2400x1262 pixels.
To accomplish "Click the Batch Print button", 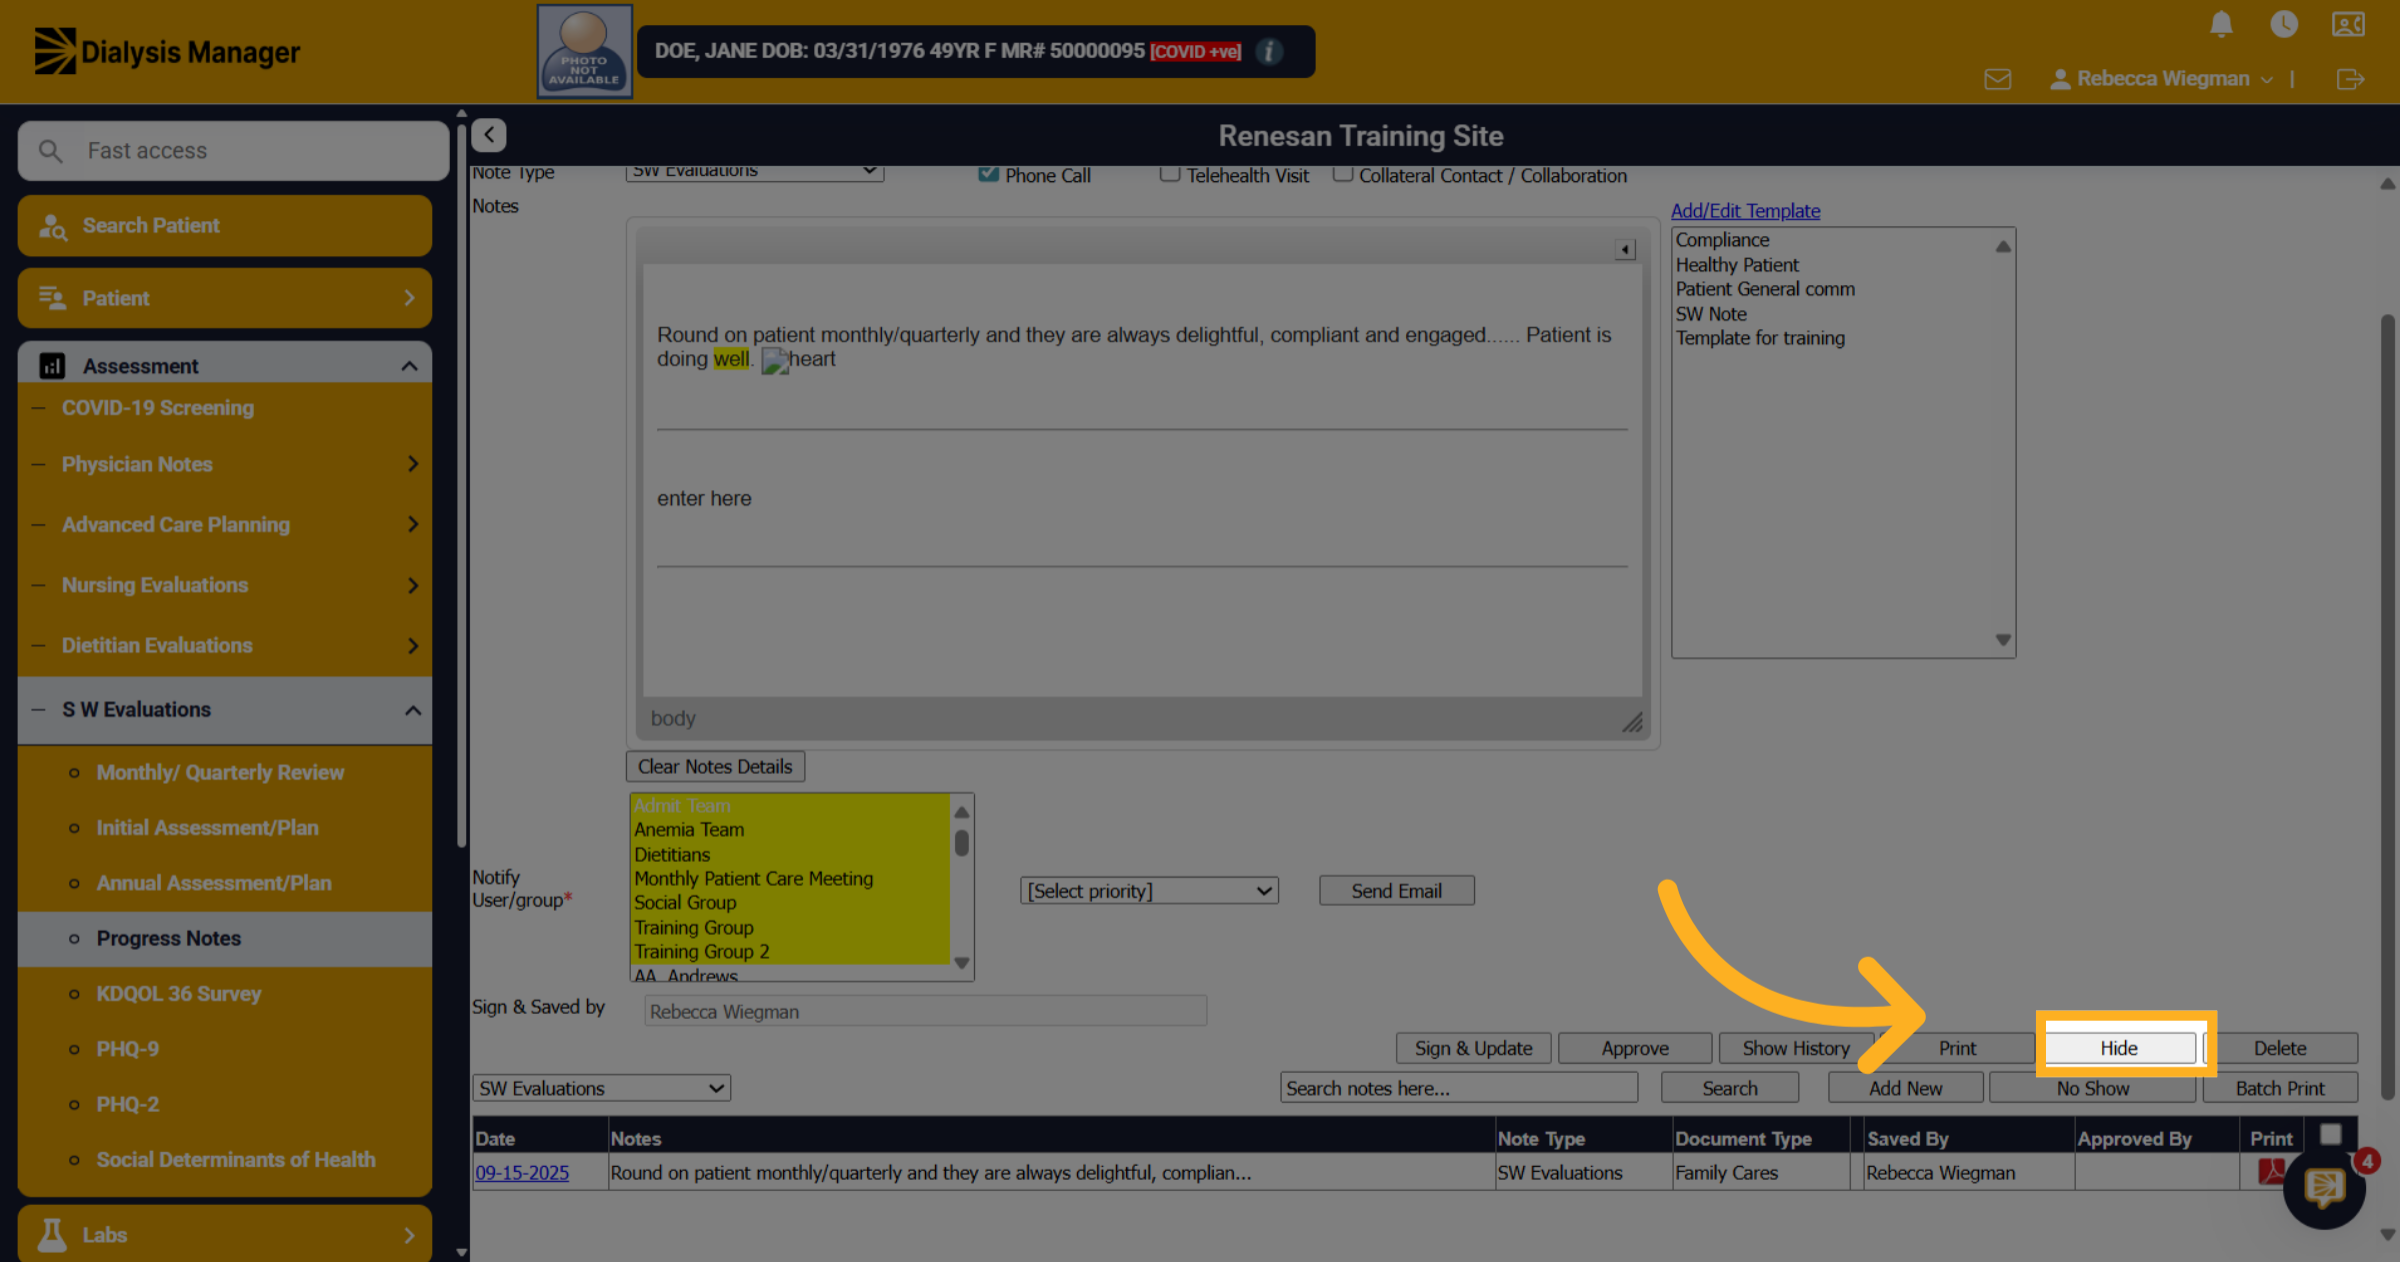I will [x=2280, y=1088].
